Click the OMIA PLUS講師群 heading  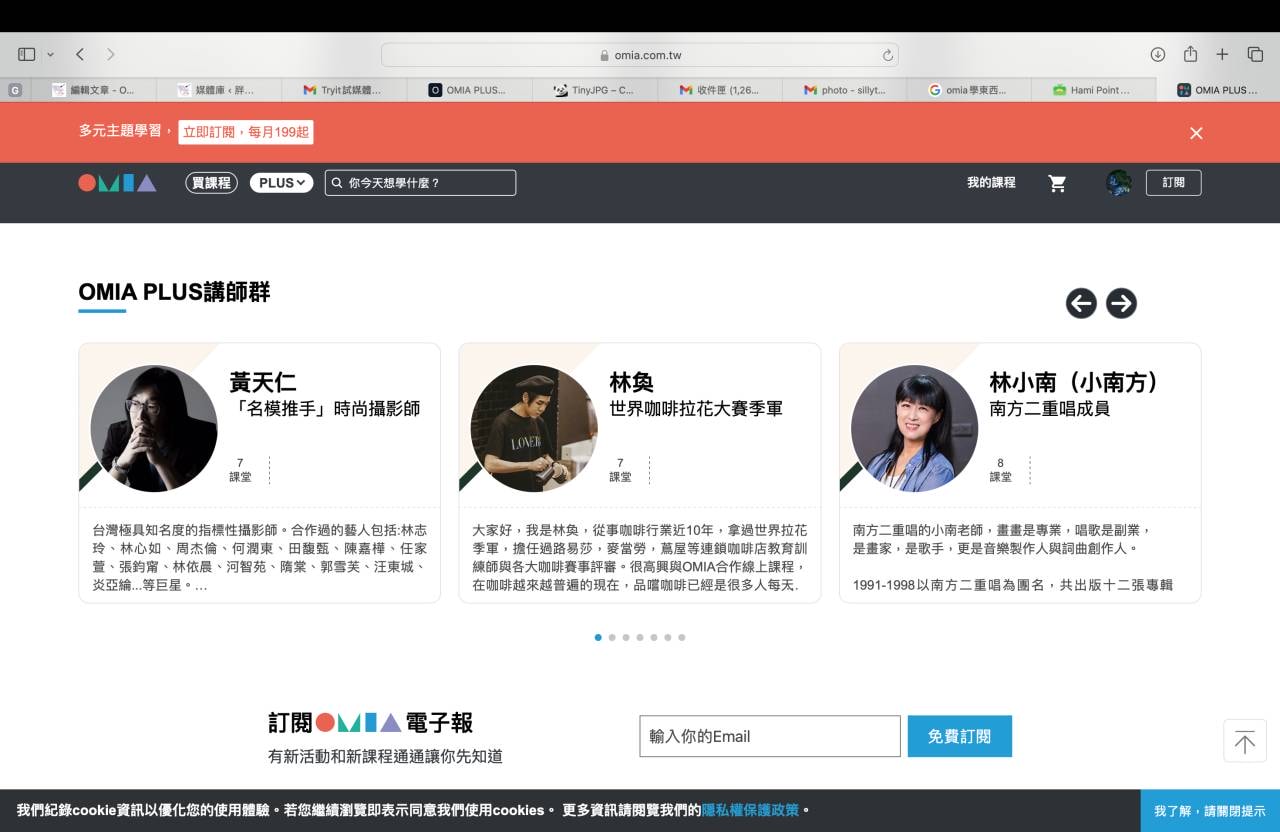[x=174, y=292]
